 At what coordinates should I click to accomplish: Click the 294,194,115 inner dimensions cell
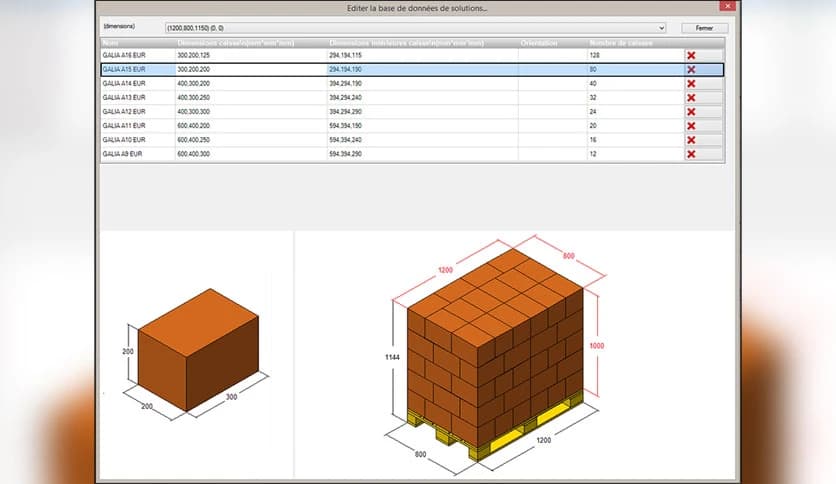(x=422, y=55)
